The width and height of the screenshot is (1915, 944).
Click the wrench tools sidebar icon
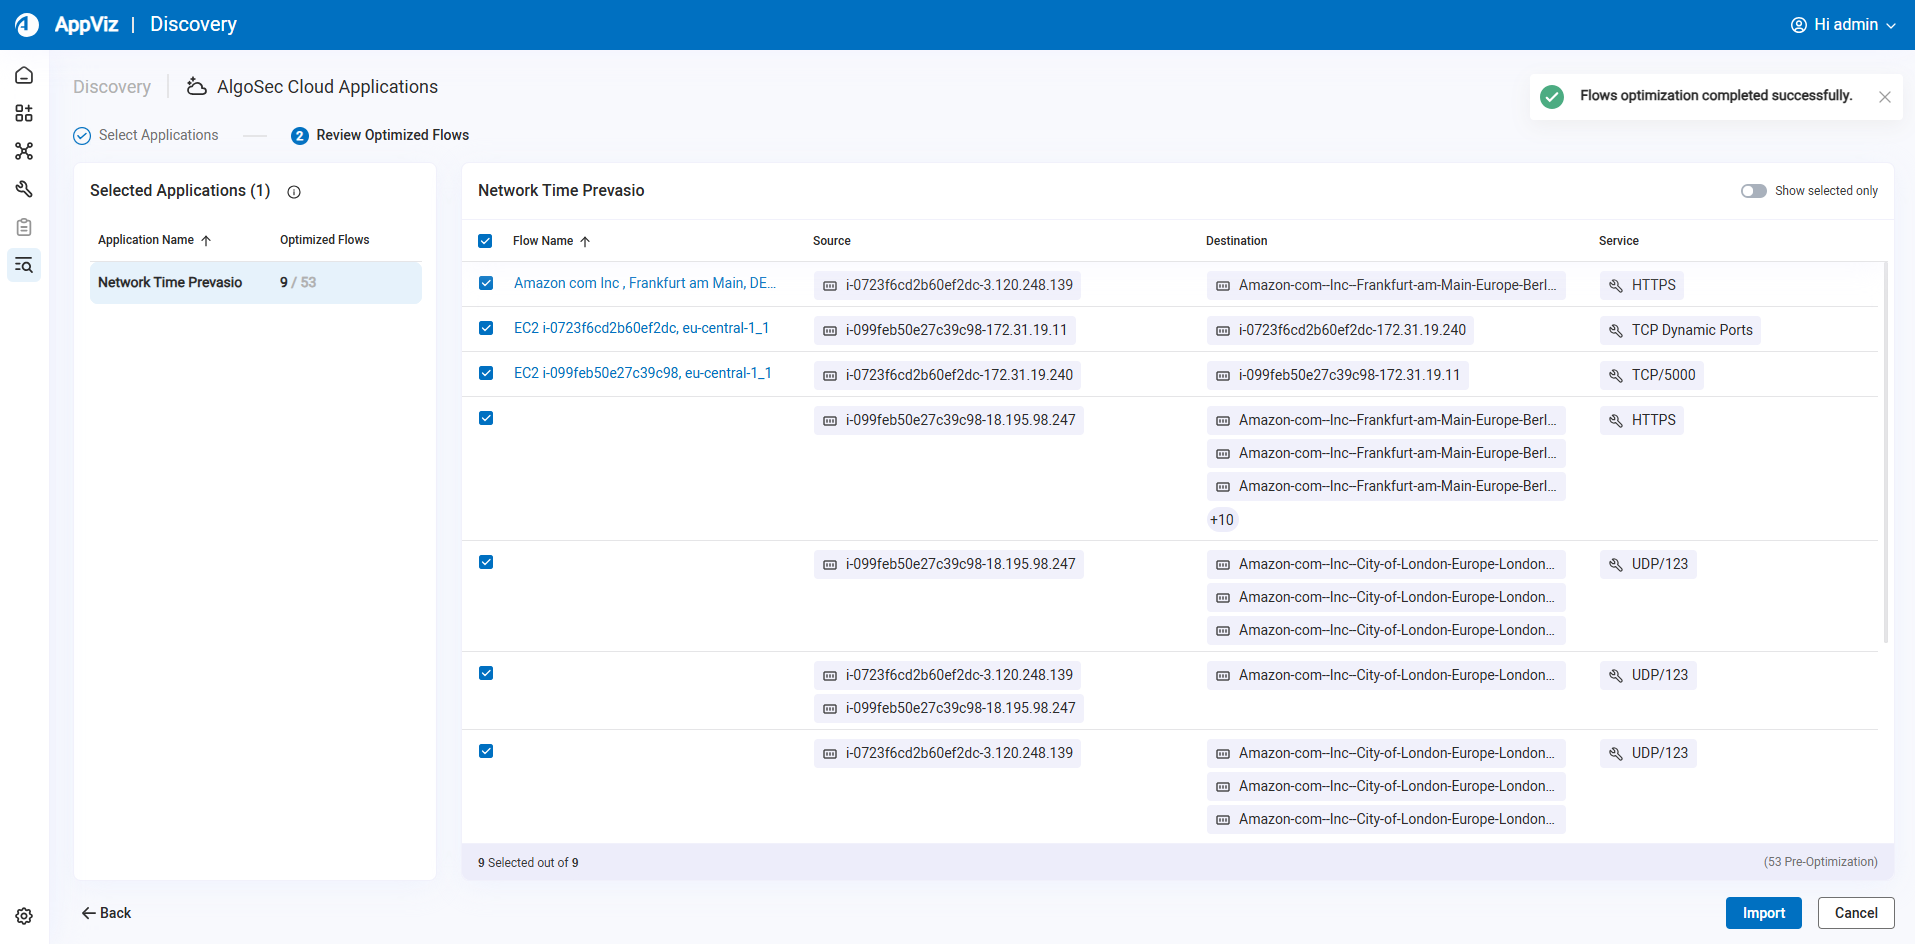(x=24, y=189)
